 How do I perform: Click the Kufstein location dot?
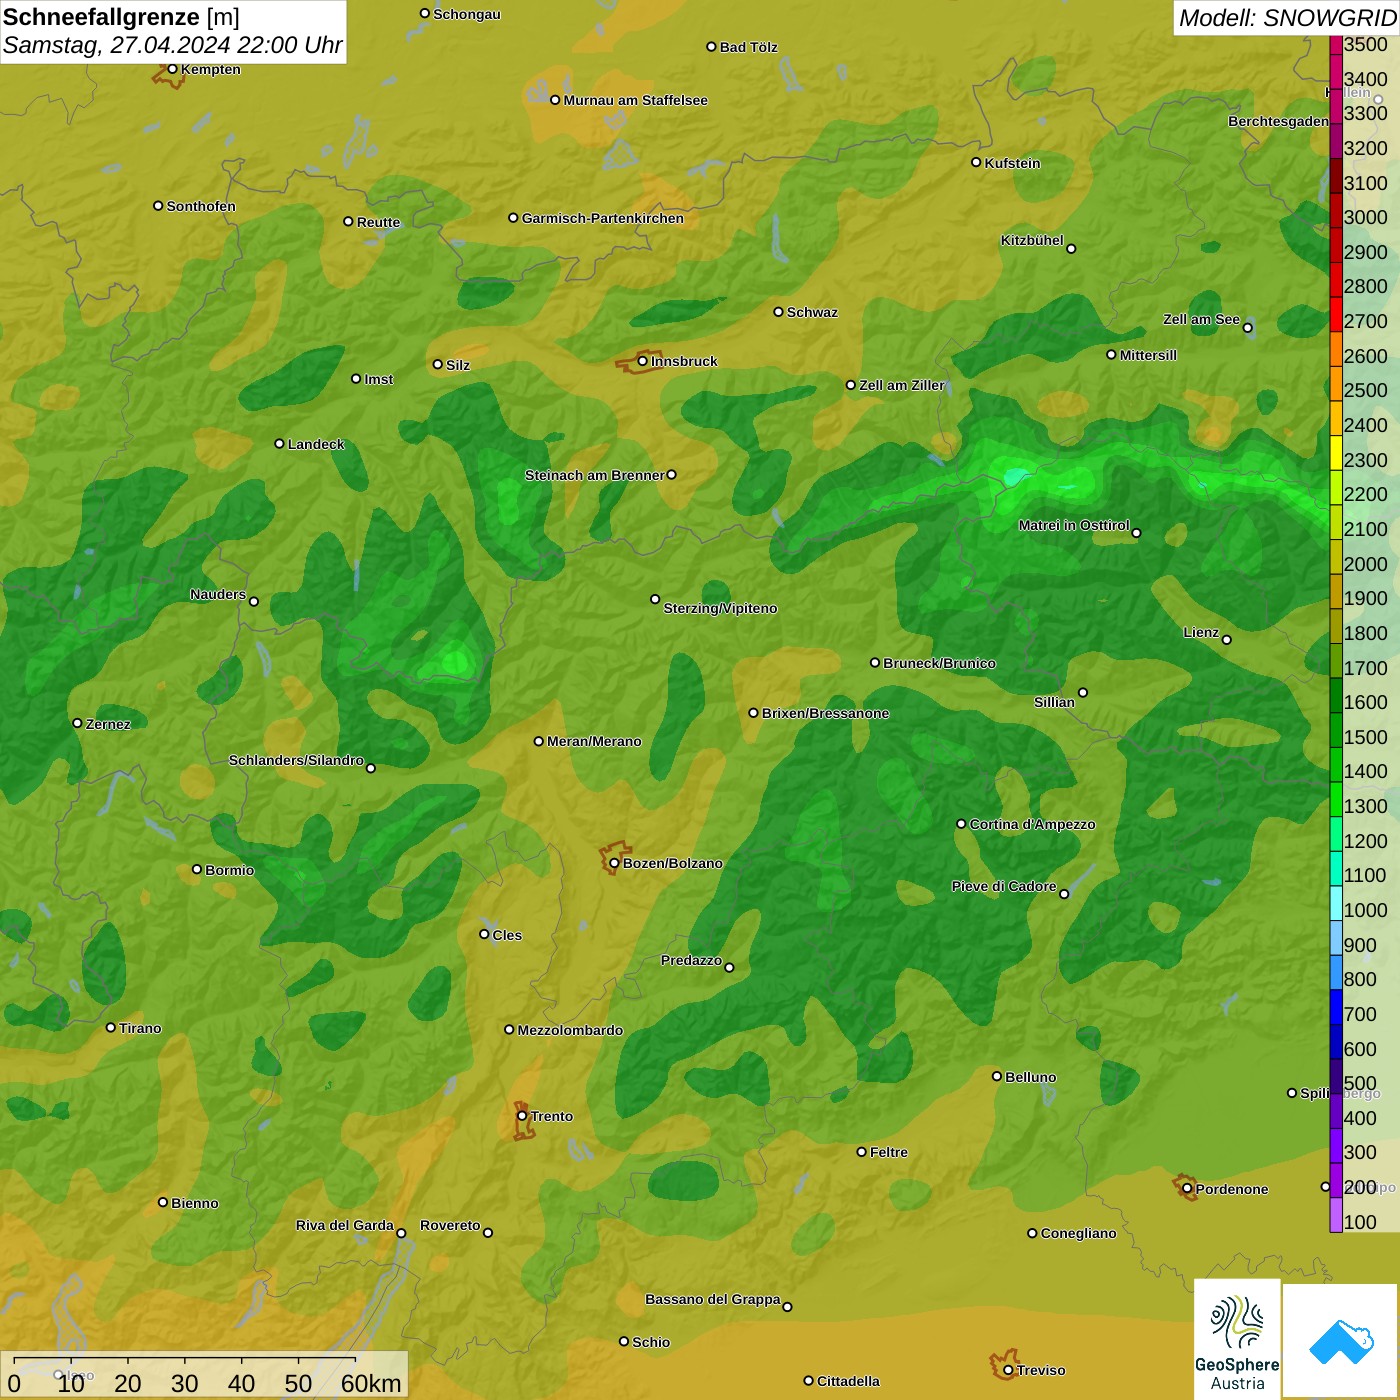click(976, 162)
